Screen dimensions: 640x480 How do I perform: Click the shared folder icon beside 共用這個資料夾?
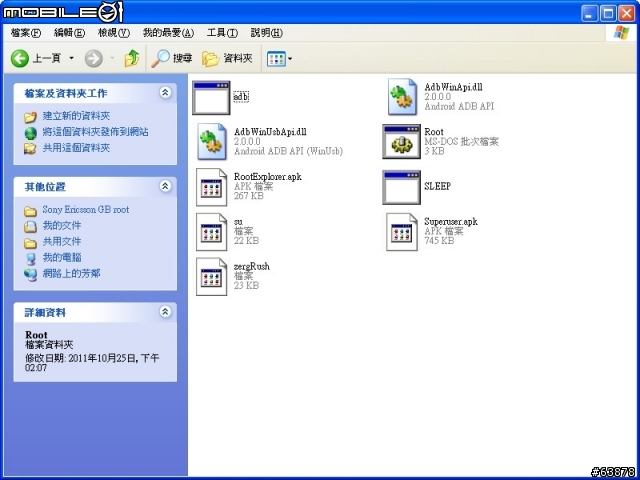(30, 148)
